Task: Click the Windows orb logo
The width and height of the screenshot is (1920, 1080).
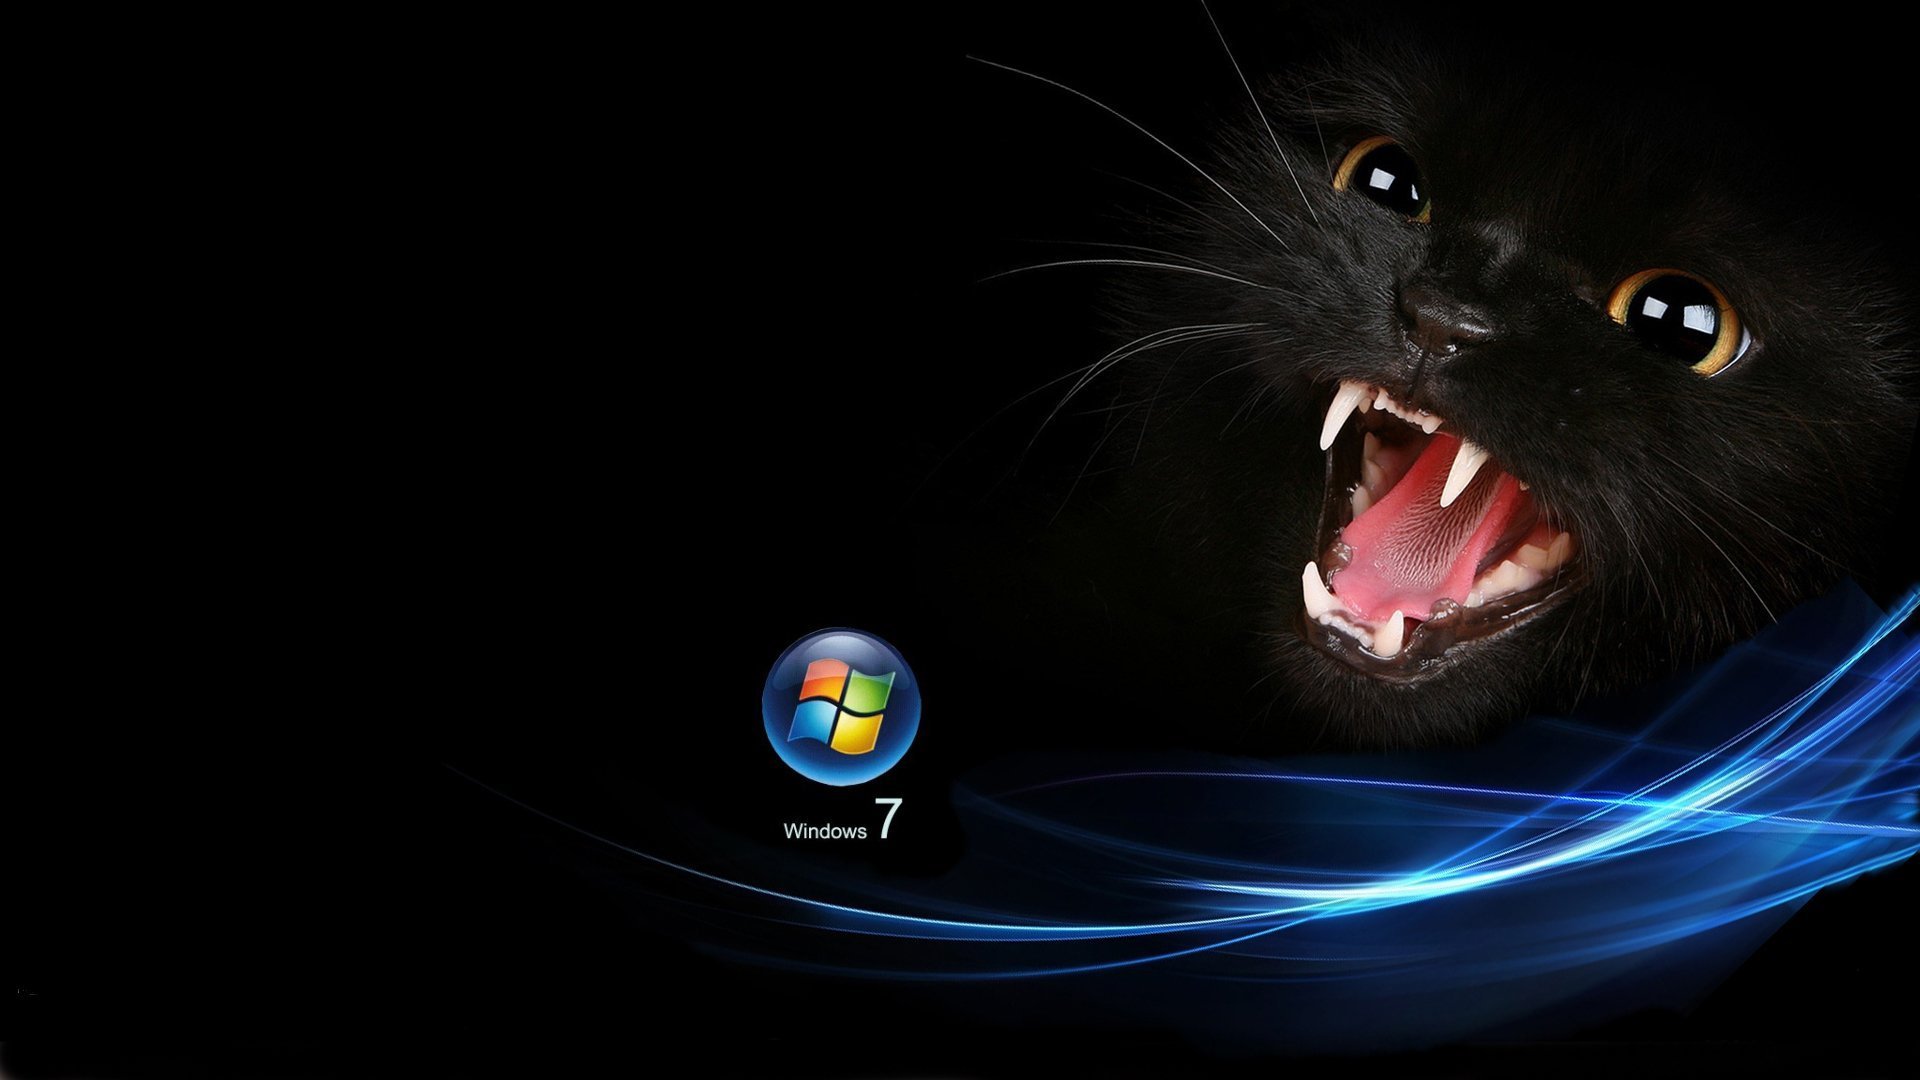Action: click(x=840, y=706)
